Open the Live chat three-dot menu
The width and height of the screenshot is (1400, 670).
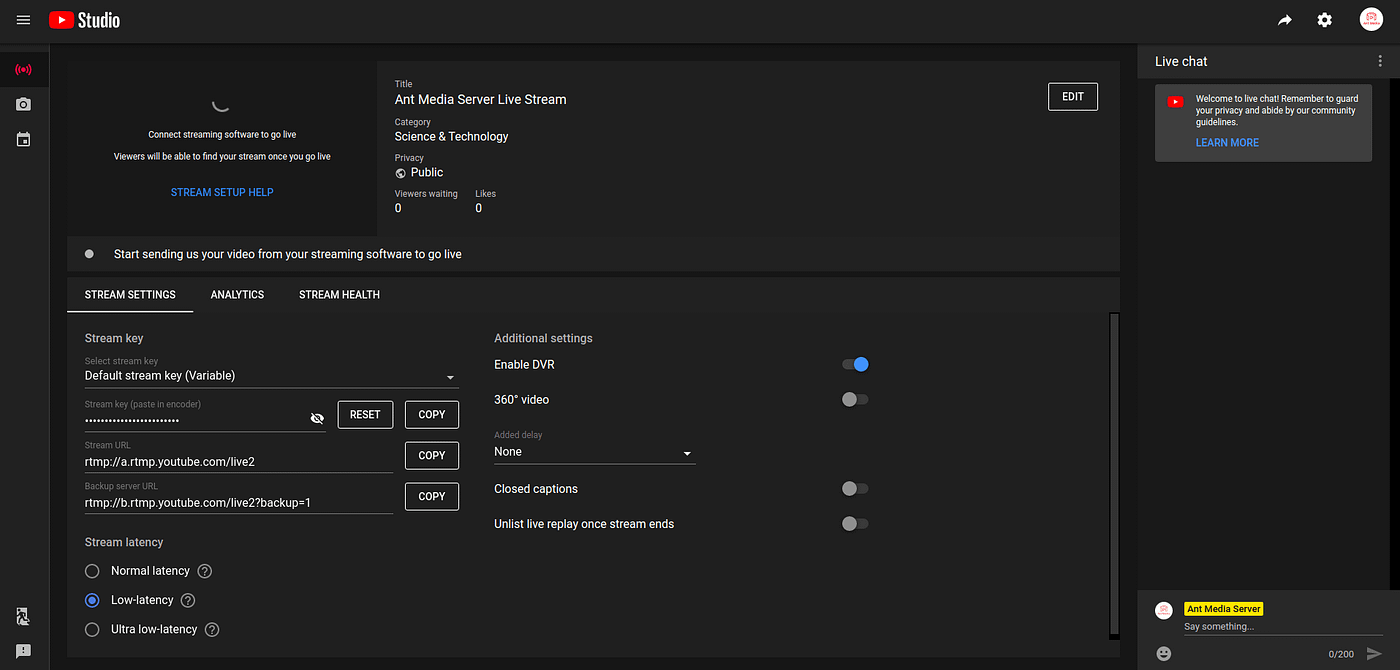click(x=1380, y=61)
